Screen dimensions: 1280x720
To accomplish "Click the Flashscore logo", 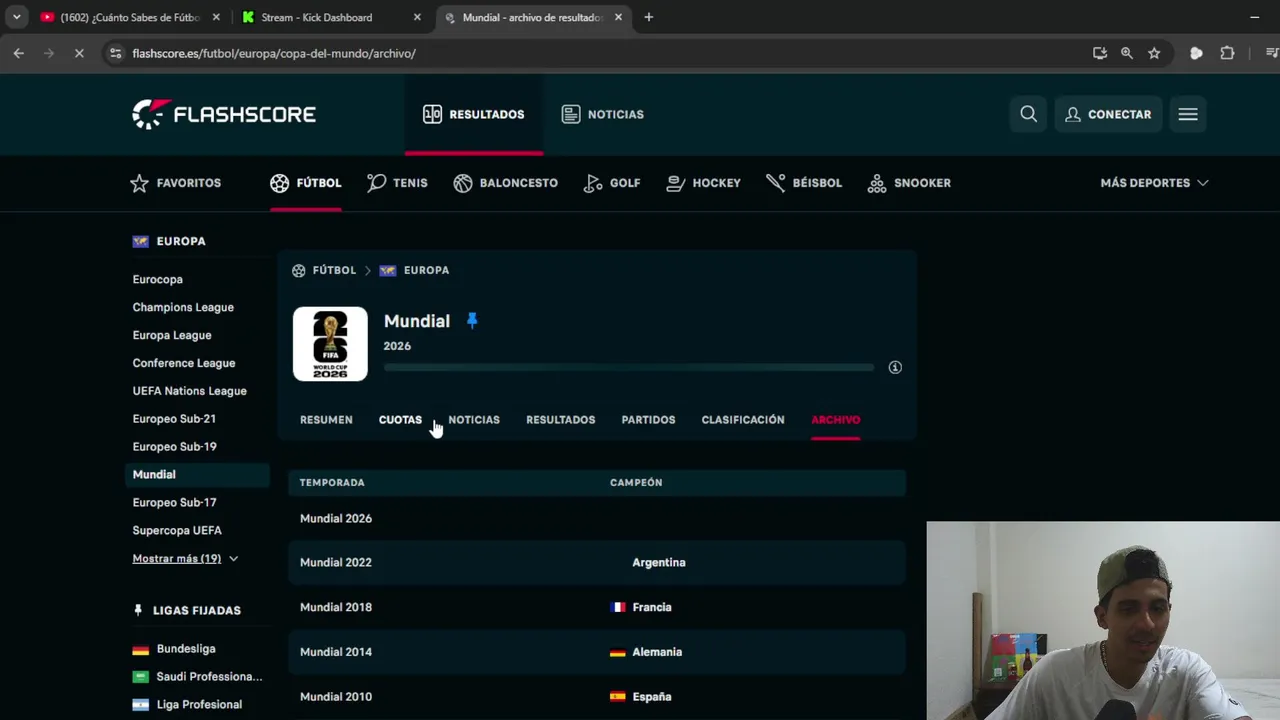I will (224, 114).
